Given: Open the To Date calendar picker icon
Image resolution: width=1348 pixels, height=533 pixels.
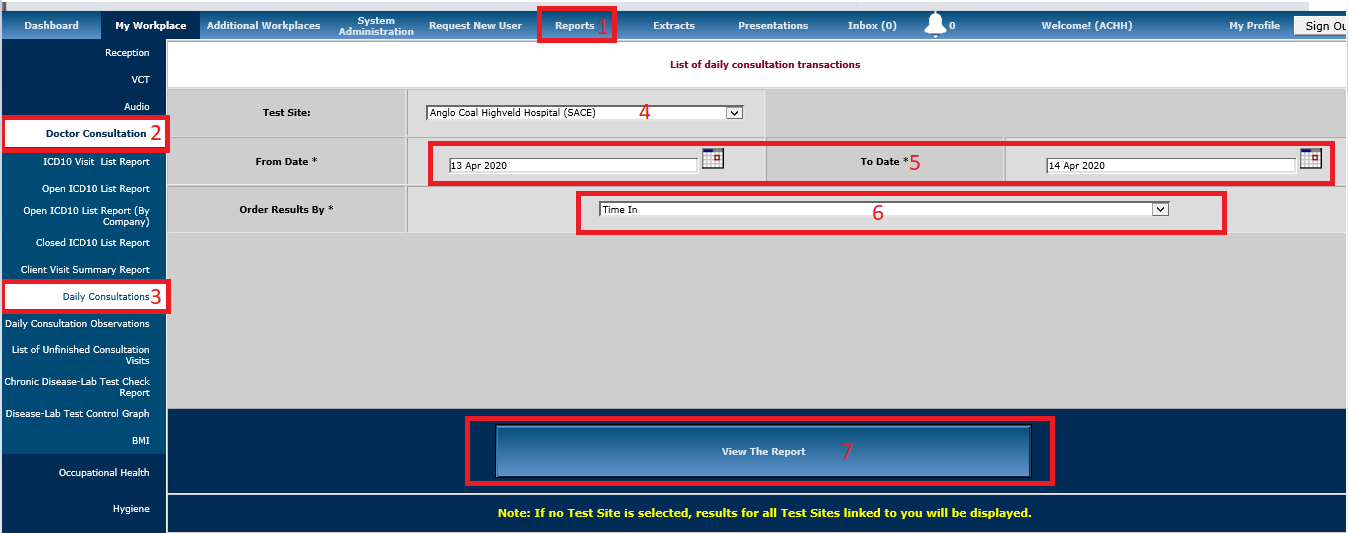Looking at the screenshot, I should [1311, 158].
